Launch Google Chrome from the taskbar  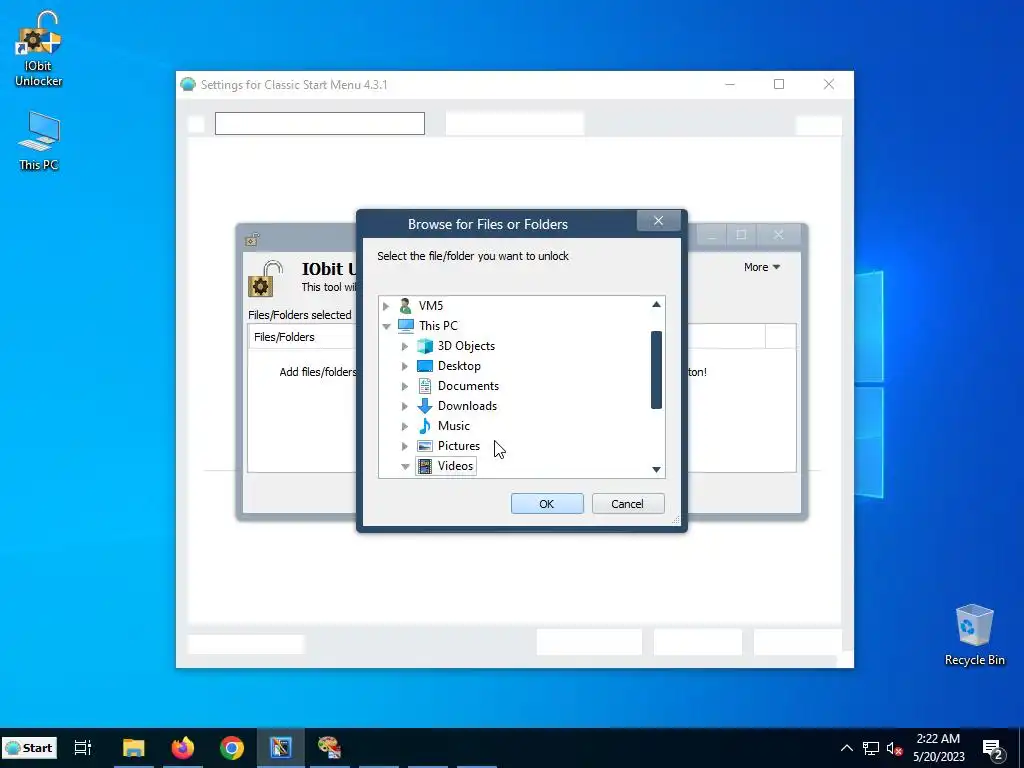click(x=232, y=748)
